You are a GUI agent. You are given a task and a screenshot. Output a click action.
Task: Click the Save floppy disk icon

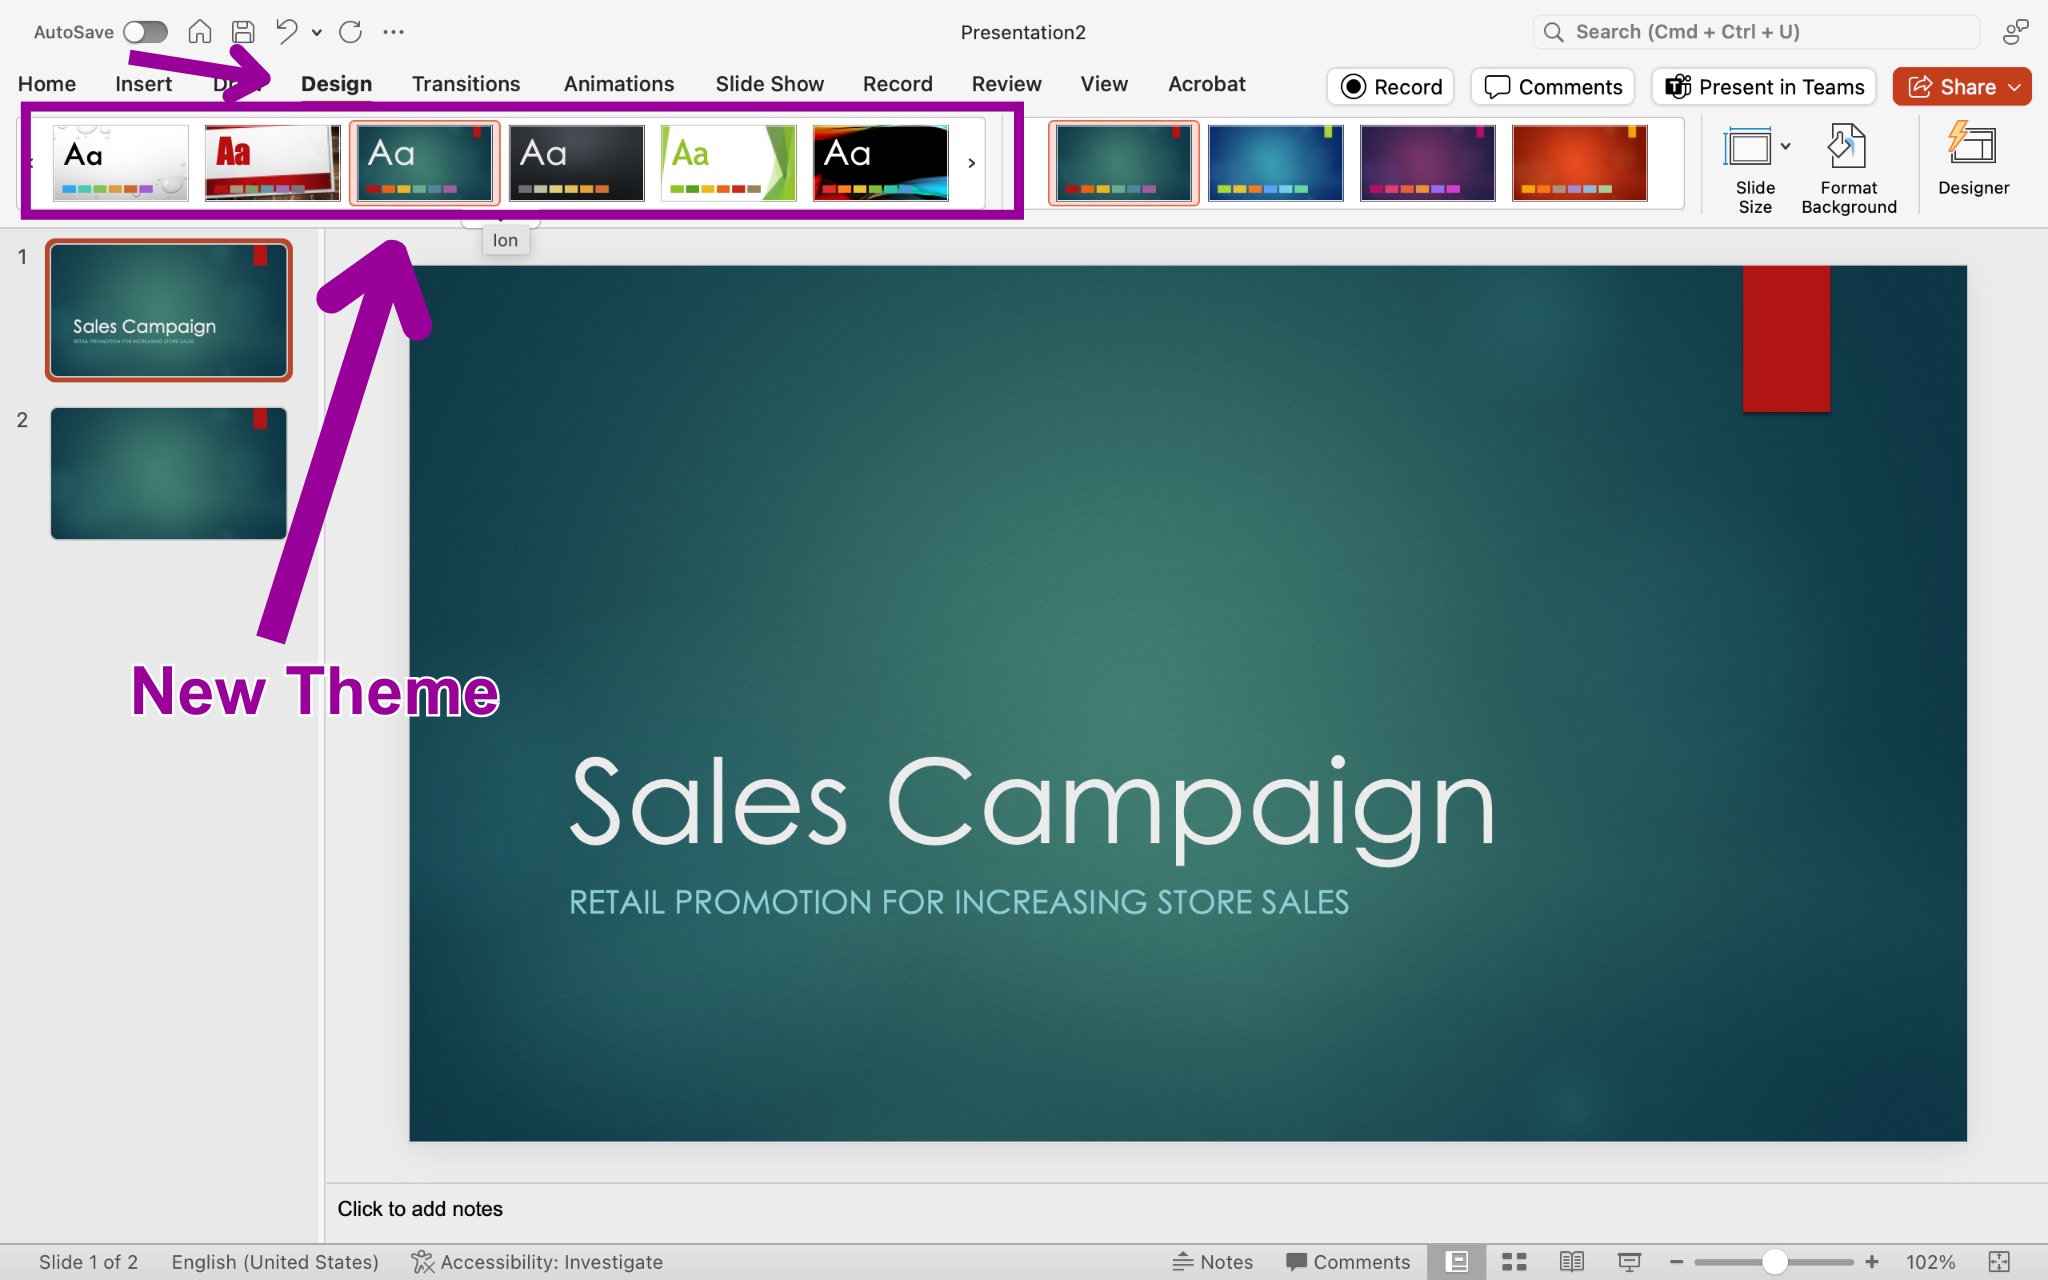coord(243,32)
